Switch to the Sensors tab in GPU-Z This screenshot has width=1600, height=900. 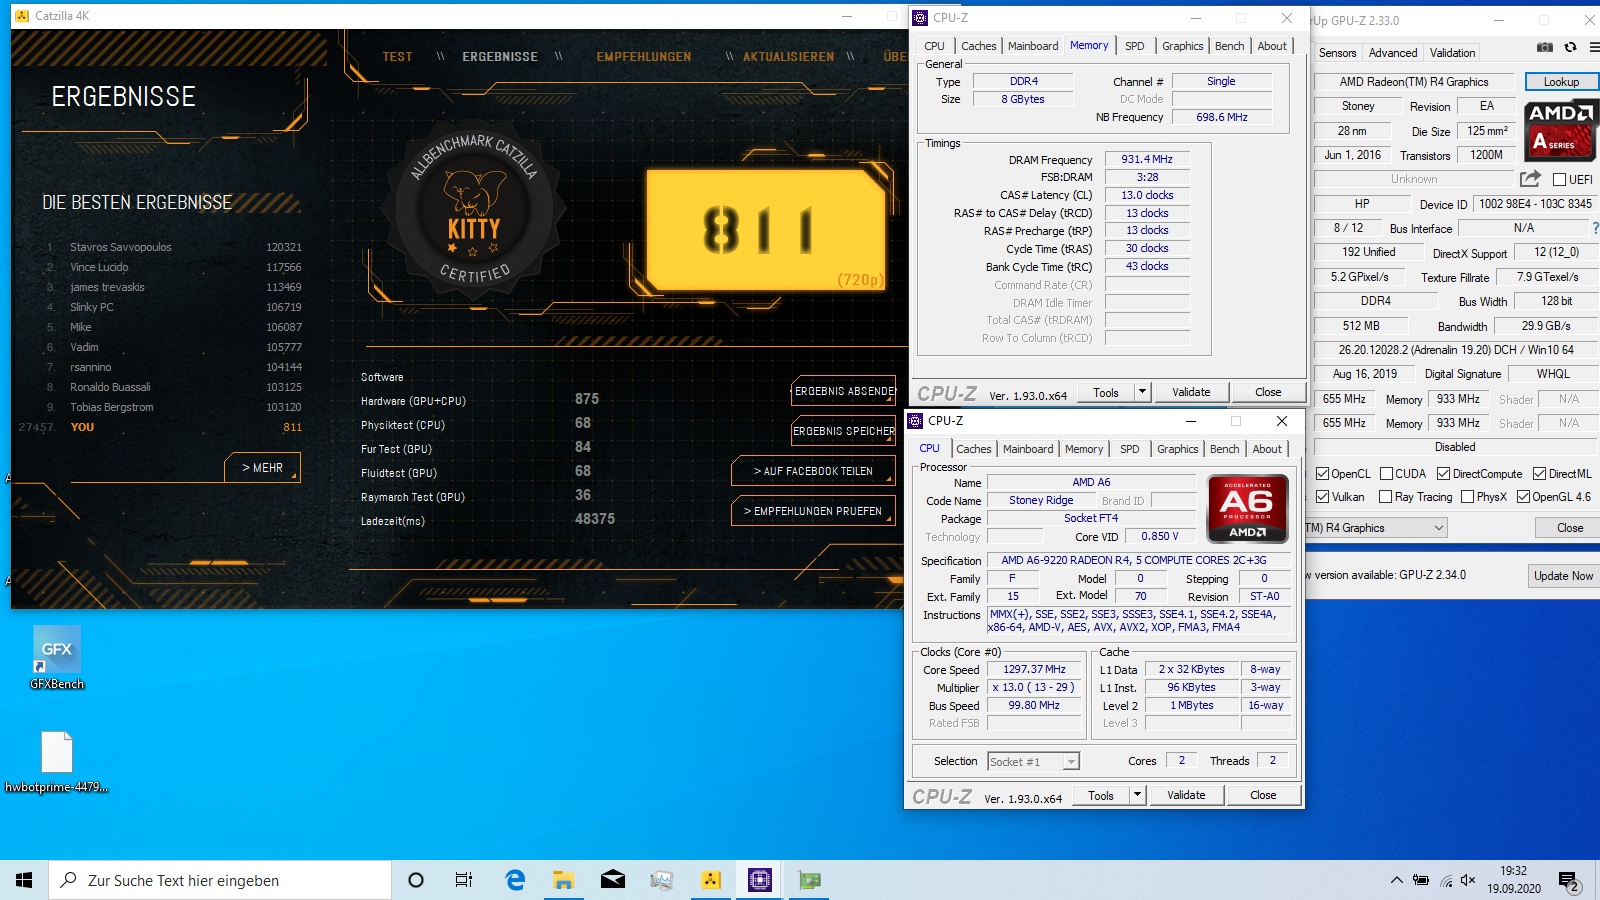click(1337, 53)
